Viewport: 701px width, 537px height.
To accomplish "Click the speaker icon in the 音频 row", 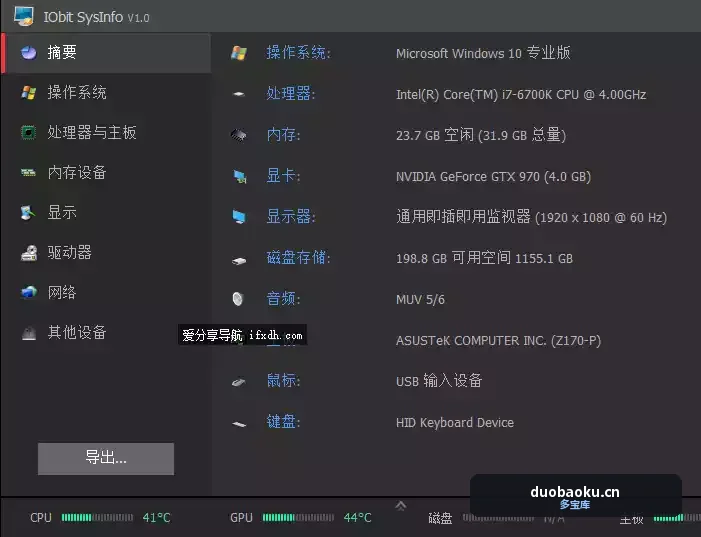I will pyautogui.click(x=238, y=299).
